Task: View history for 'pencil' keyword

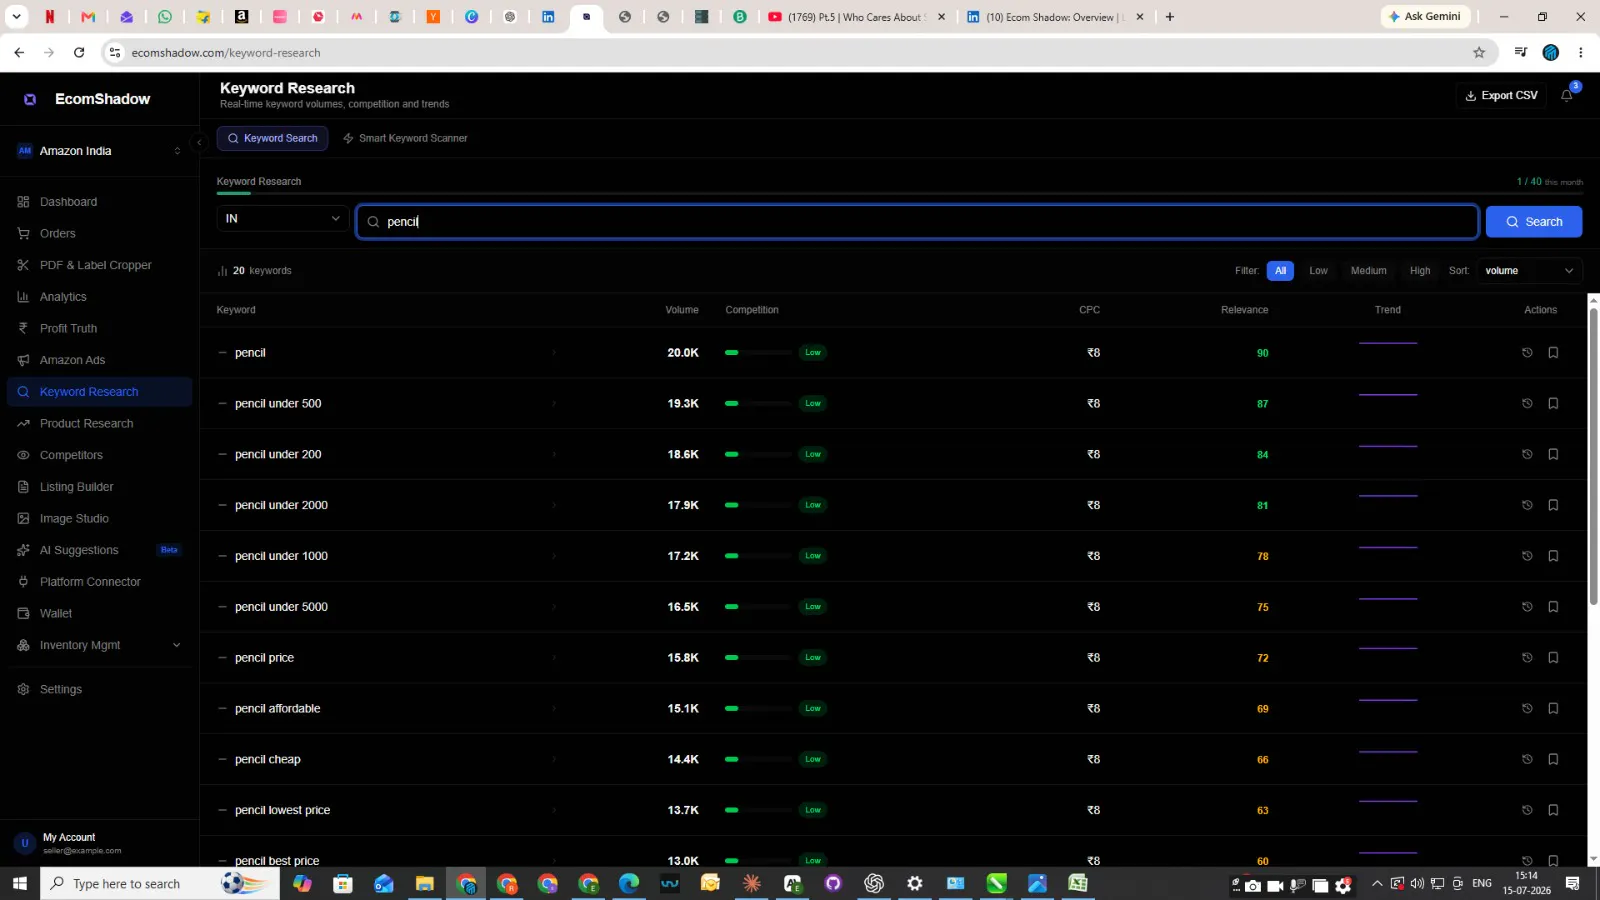Action: [x=1527, y=353]
